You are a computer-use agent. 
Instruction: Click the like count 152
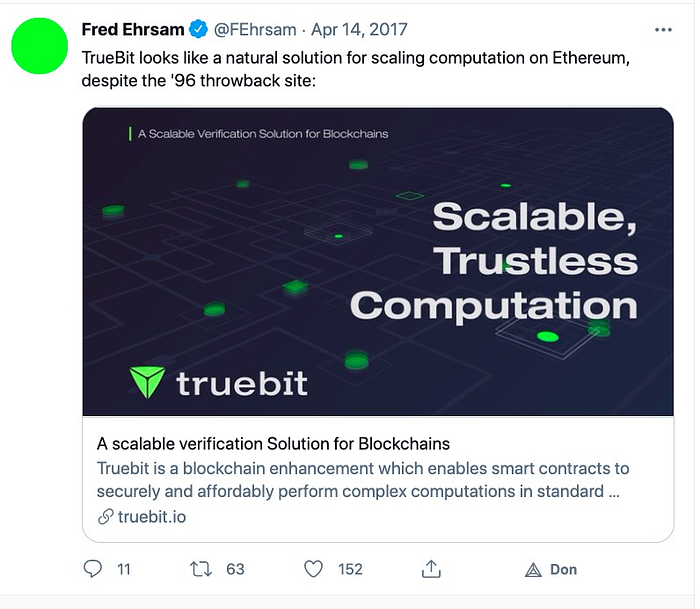tap(350, 569)
